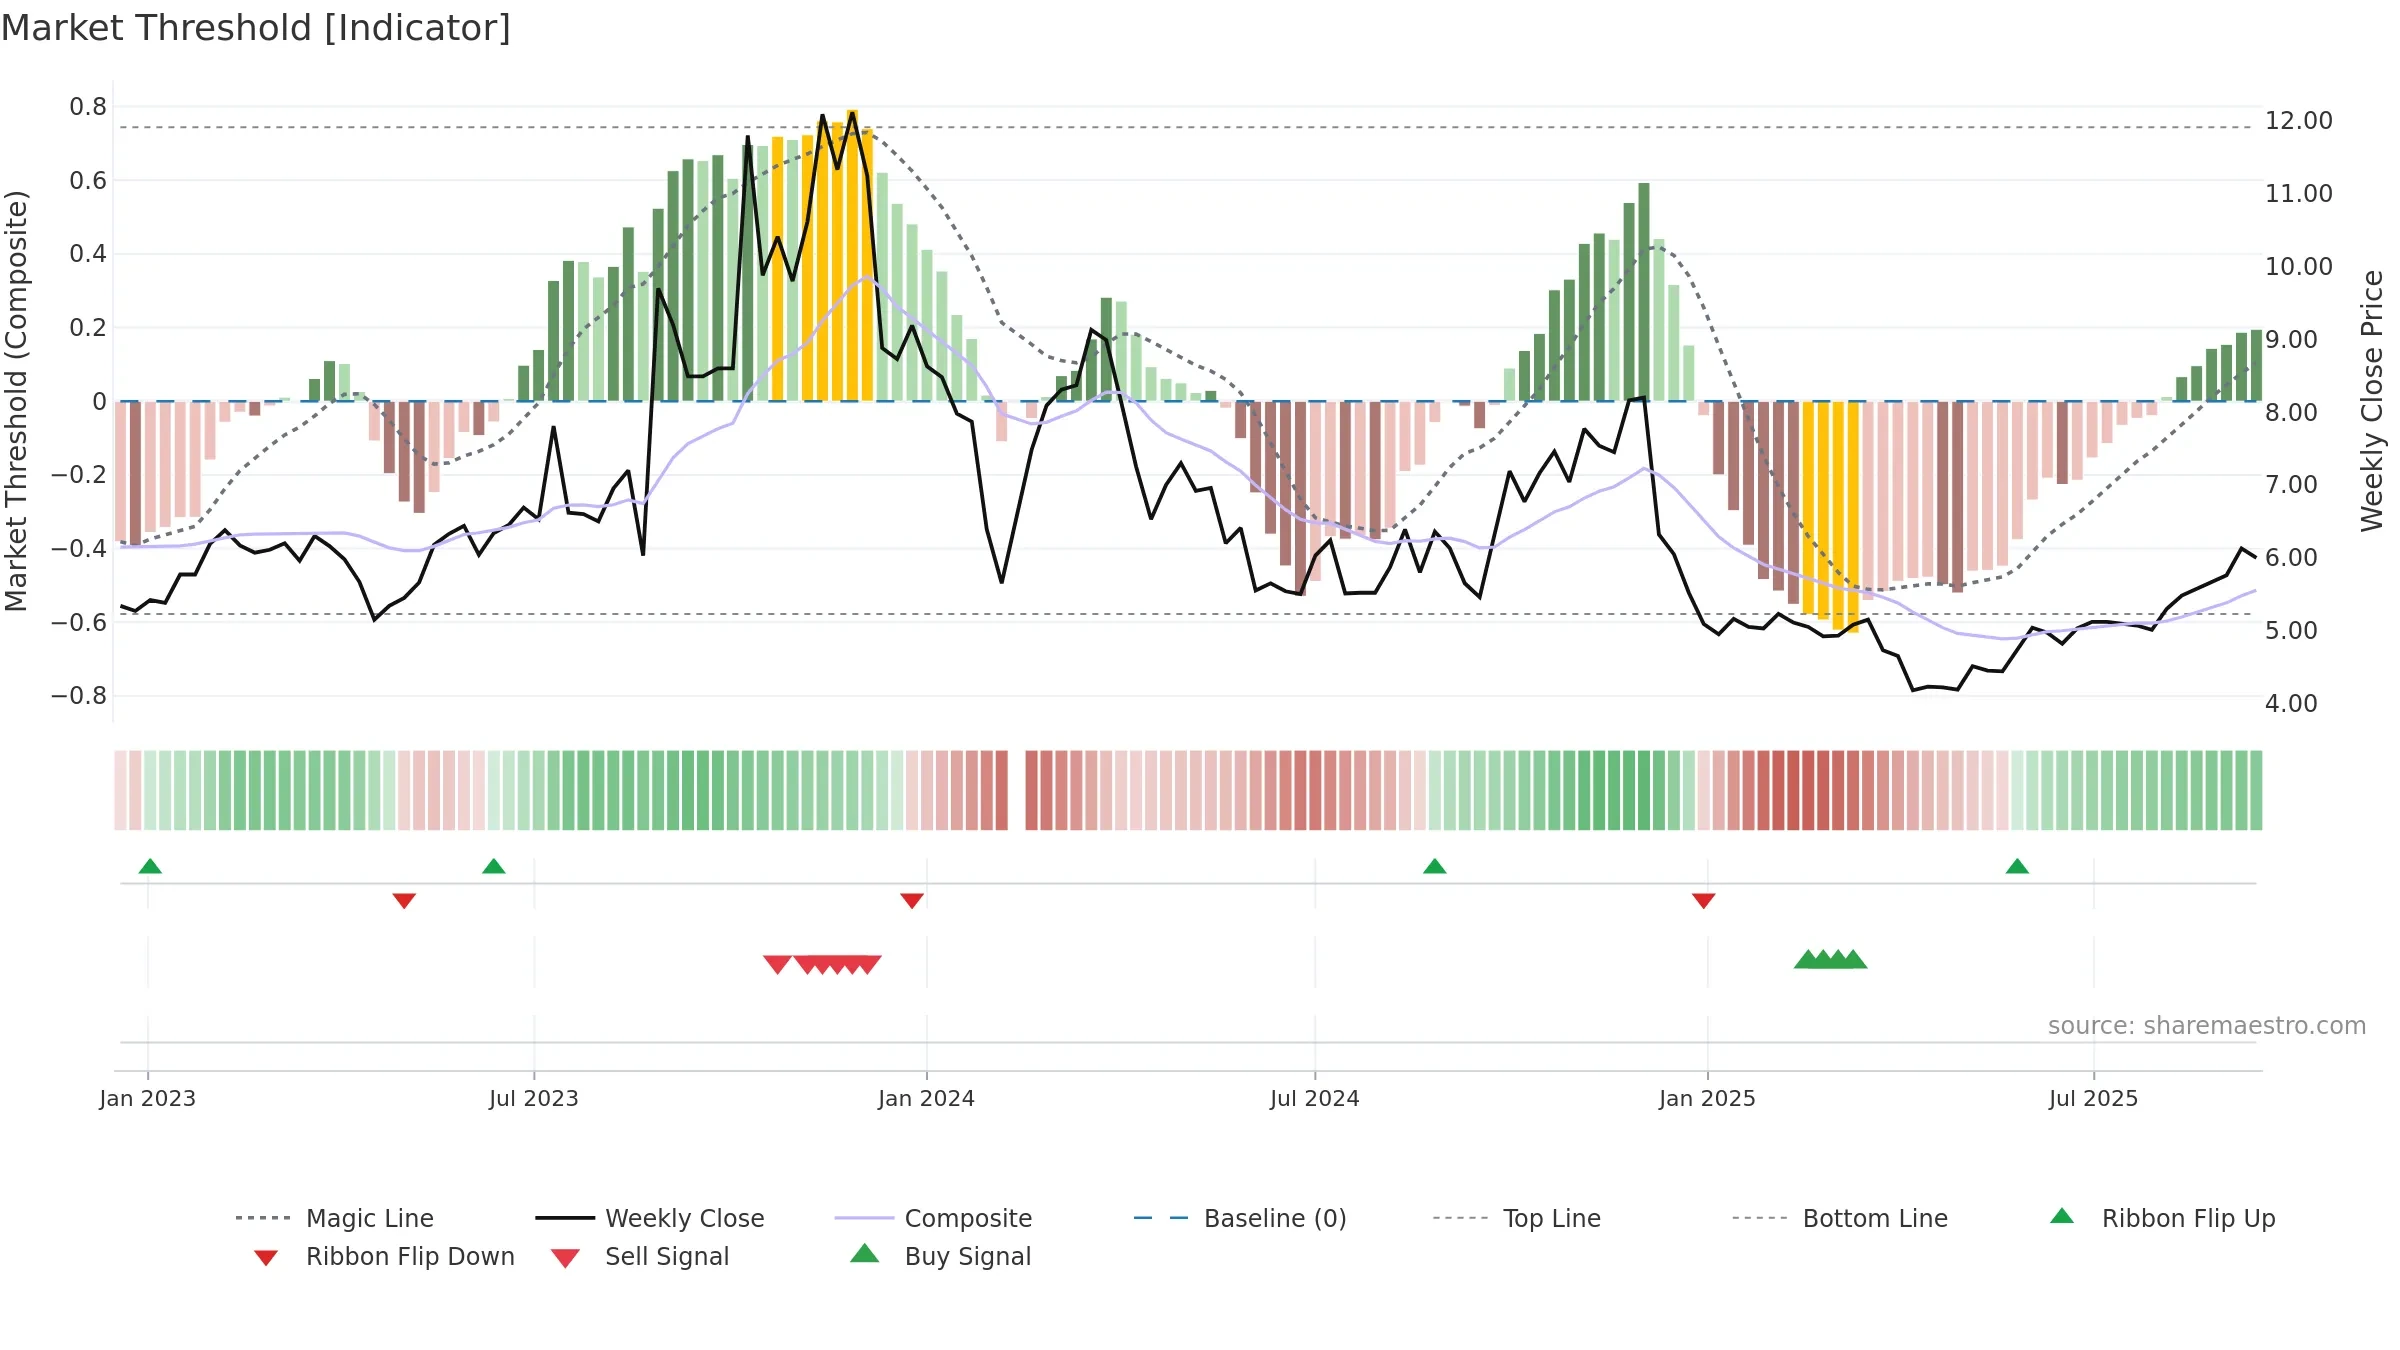Toggle the Baseline (0) legend entry
This screenshot has height=1350, width=2400.
tap(1240, 1218)
